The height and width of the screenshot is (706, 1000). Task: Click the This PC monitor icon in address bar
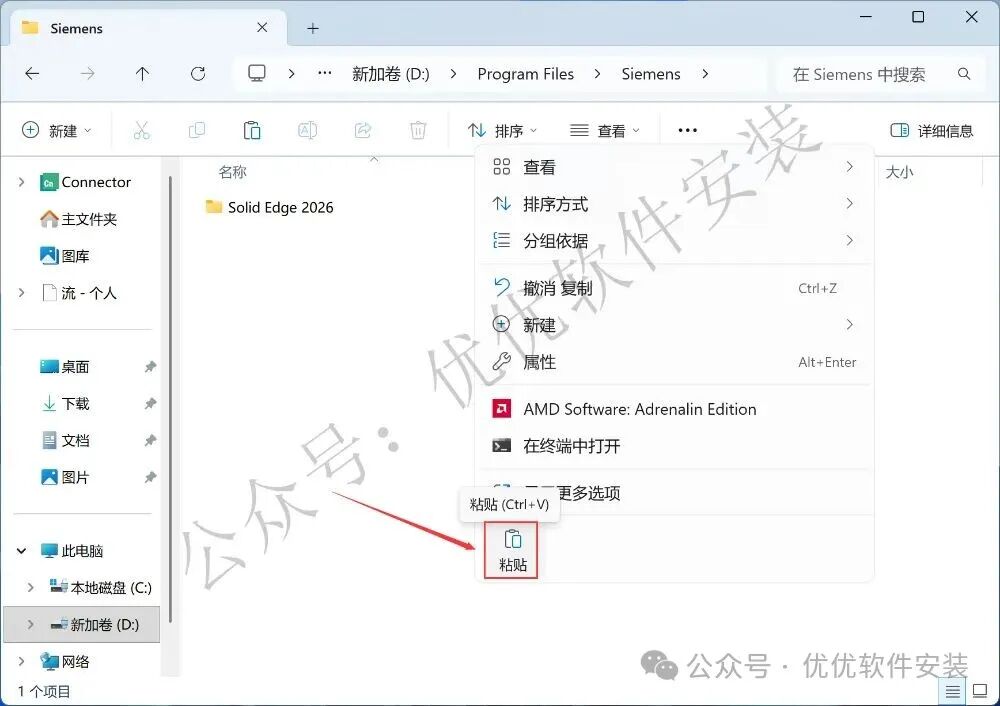click(x=257, y=73)
